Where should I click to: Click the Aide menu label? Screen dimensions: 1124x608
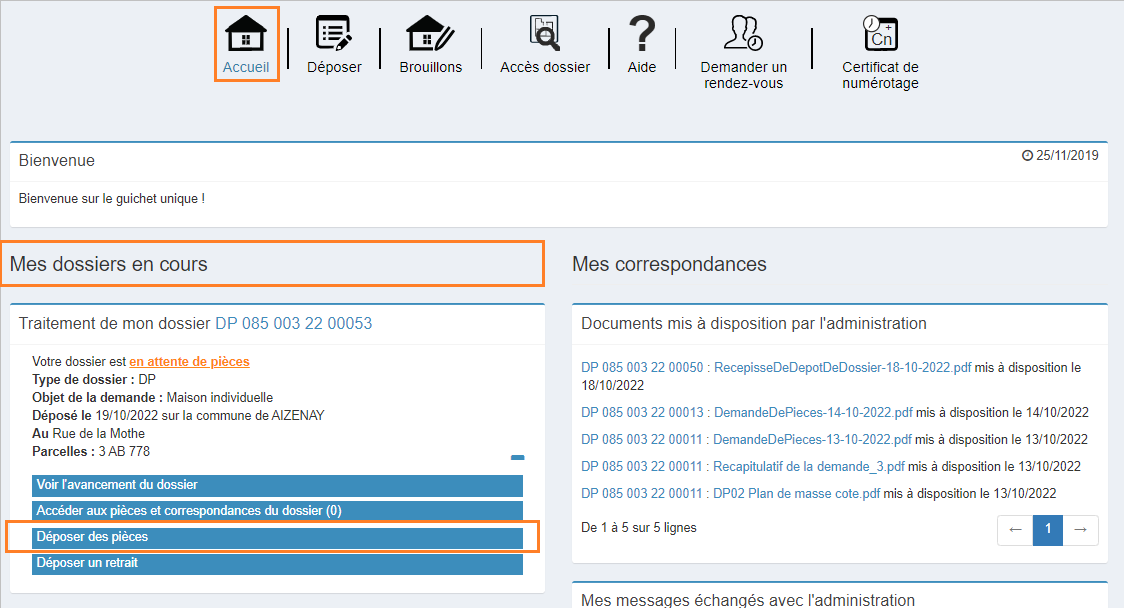click(642, 67)
